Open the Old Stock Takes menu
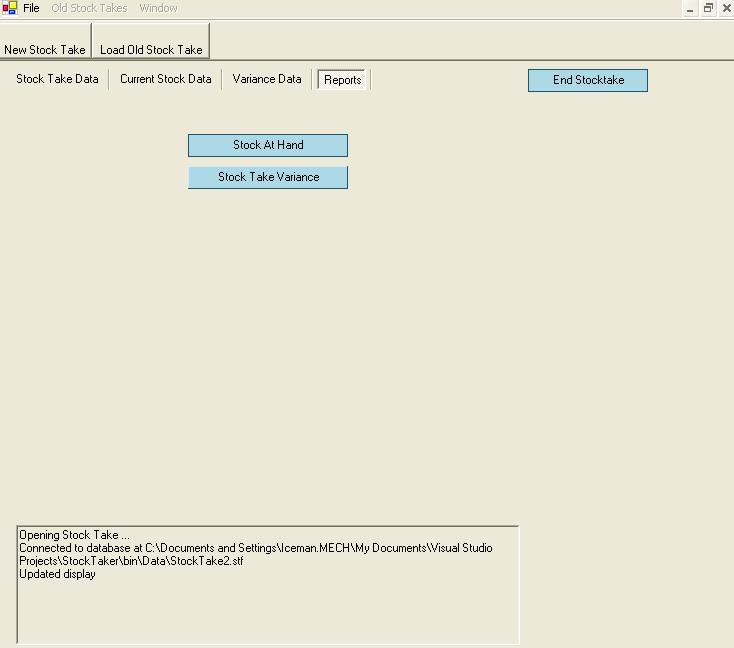734x648 pixels. click(x=89, y=8)
